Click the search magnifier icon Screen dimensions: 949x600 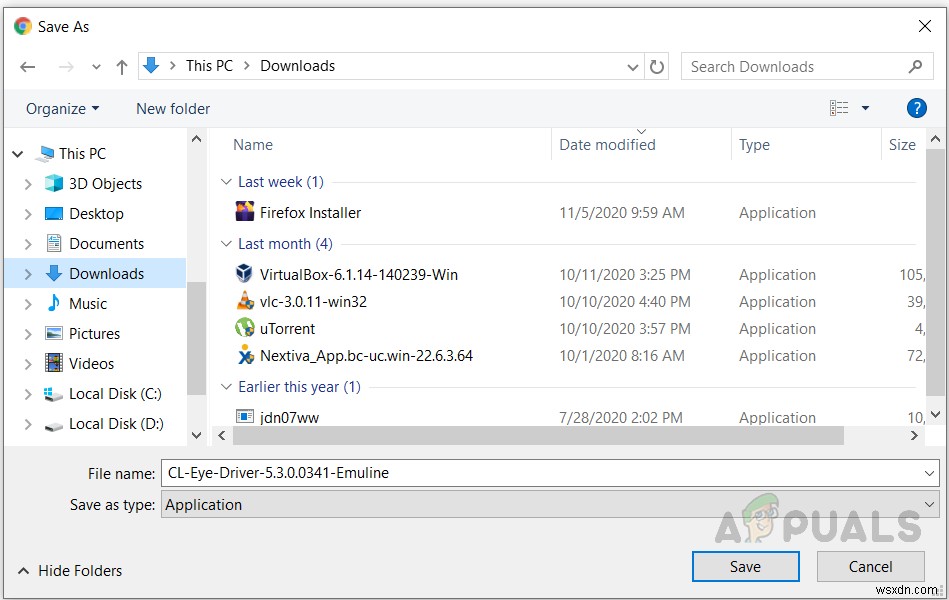tap(915, 67)
